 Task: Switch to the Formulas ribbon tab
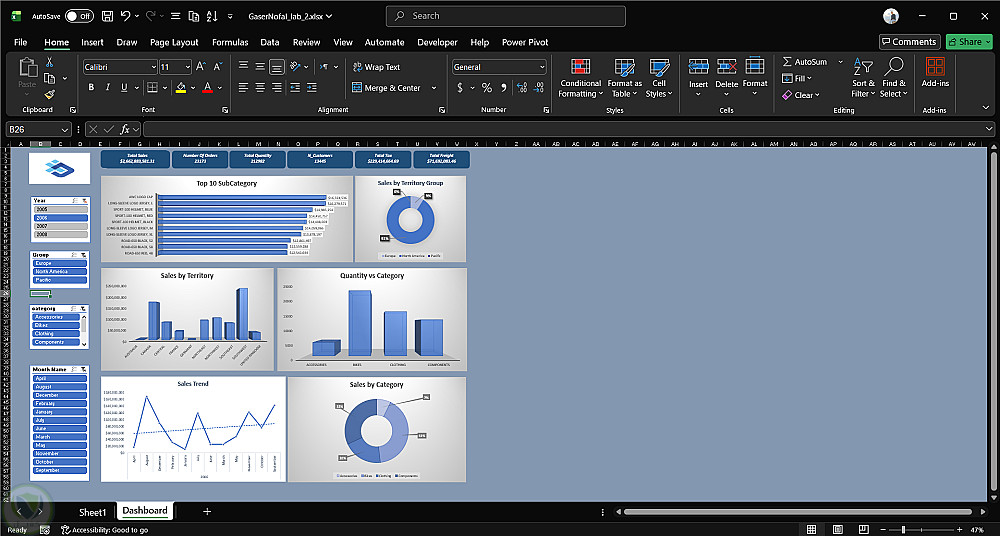point(230,42)
